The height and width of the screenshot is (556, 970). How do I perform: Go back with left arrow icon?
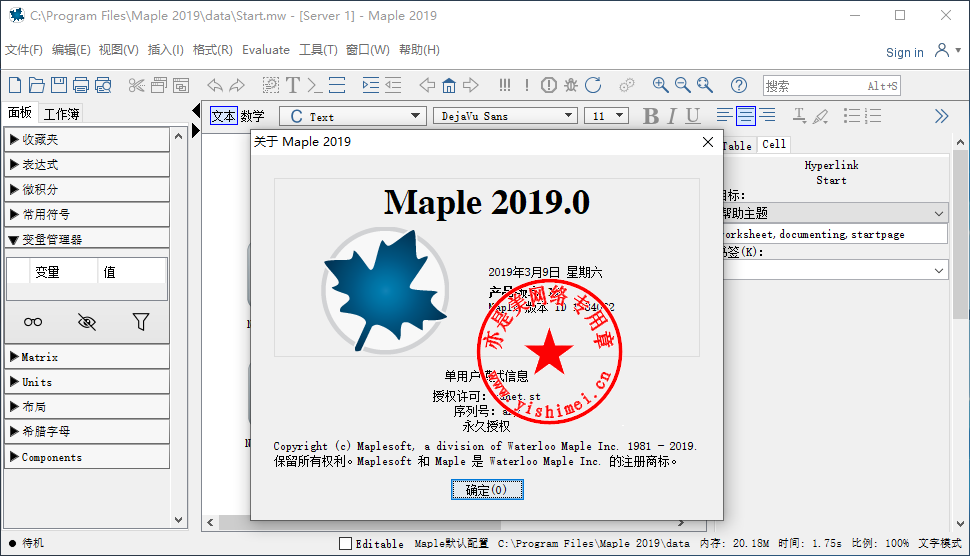[427, 85]
